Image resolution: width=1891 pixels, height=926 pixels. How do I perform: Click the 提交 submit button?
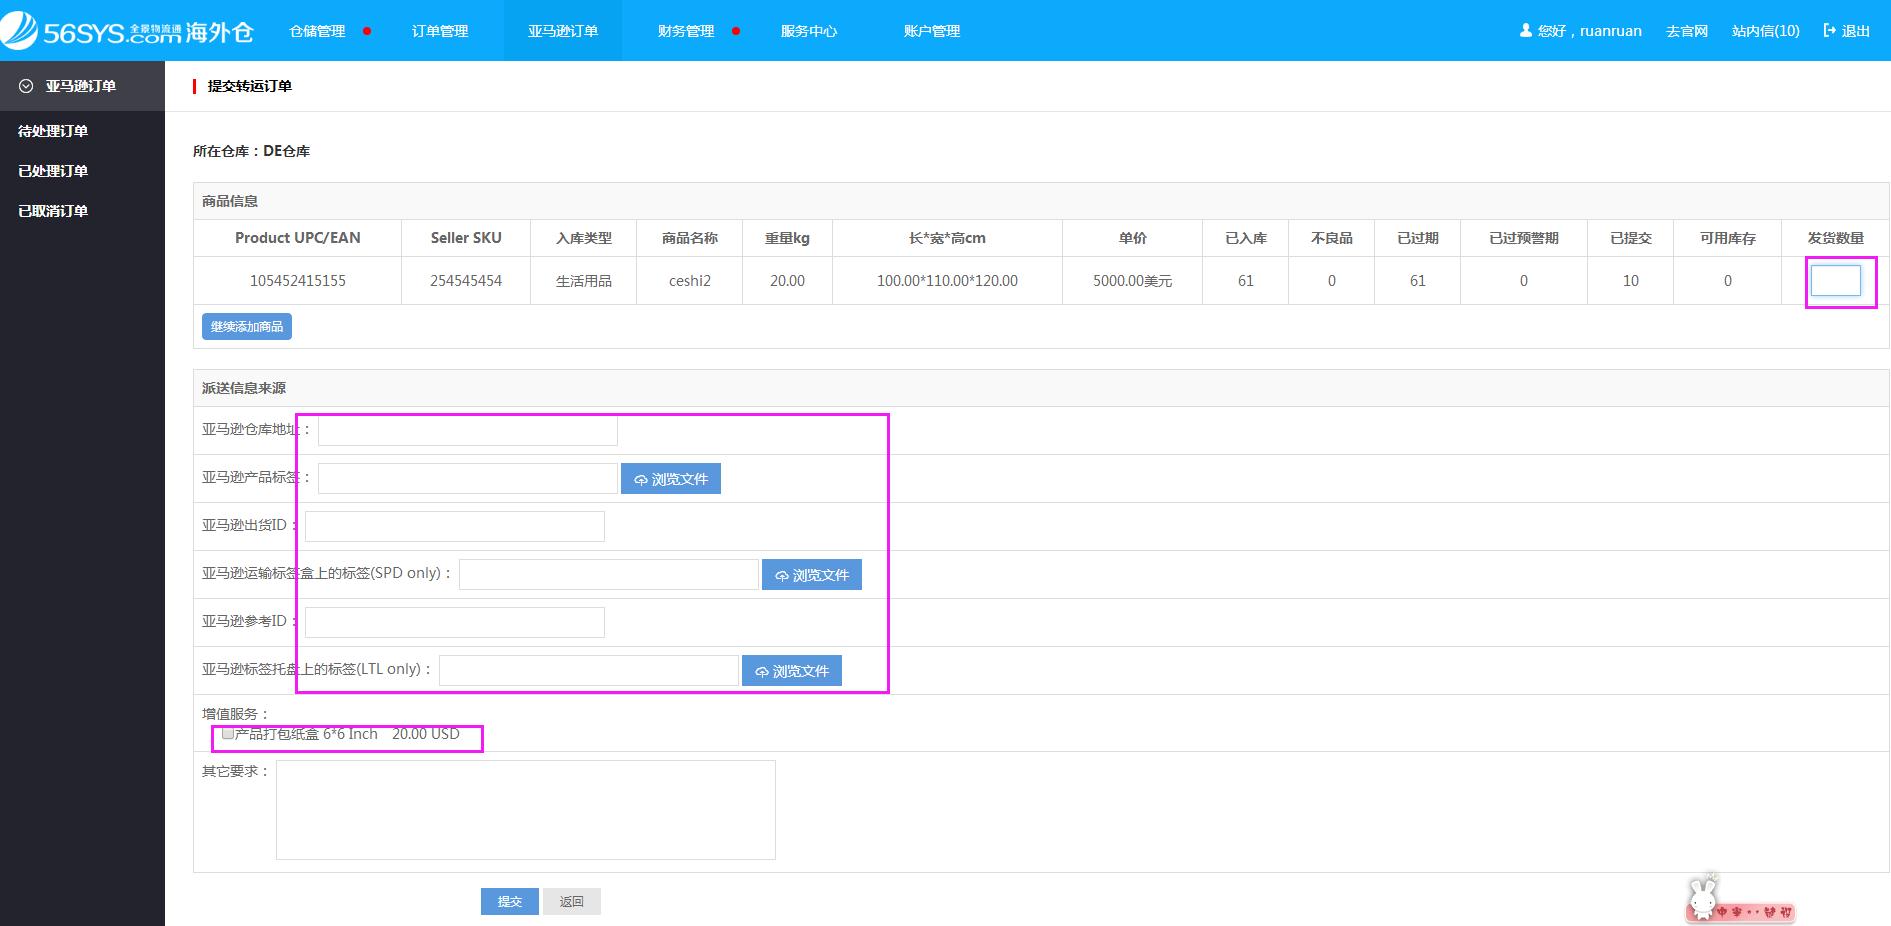pyautogui.click(x=510, y=901)
